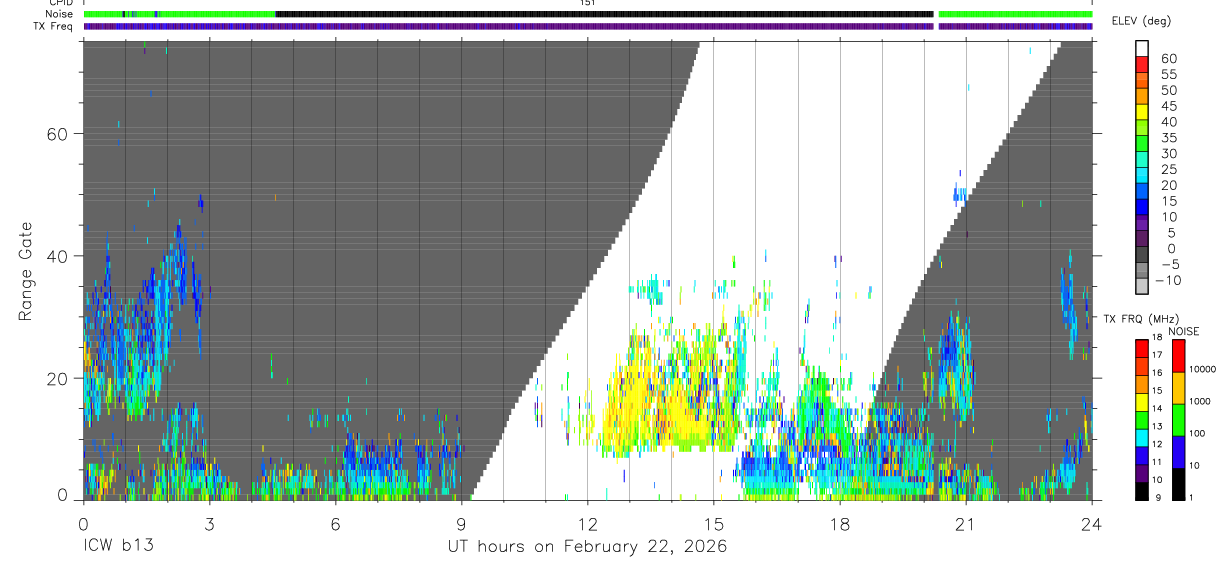Click the '−10' label on the ELEV color bar
The width and height of the screenshot is (1228, 567).
point(1166,281)
